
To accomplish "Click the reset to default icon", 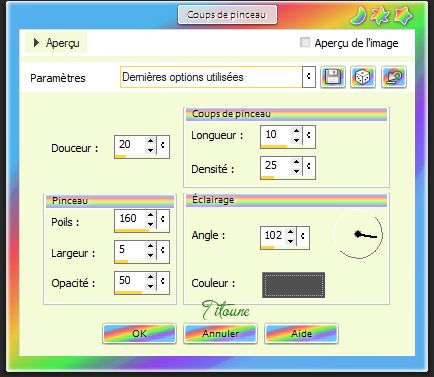I will [394, 77].
